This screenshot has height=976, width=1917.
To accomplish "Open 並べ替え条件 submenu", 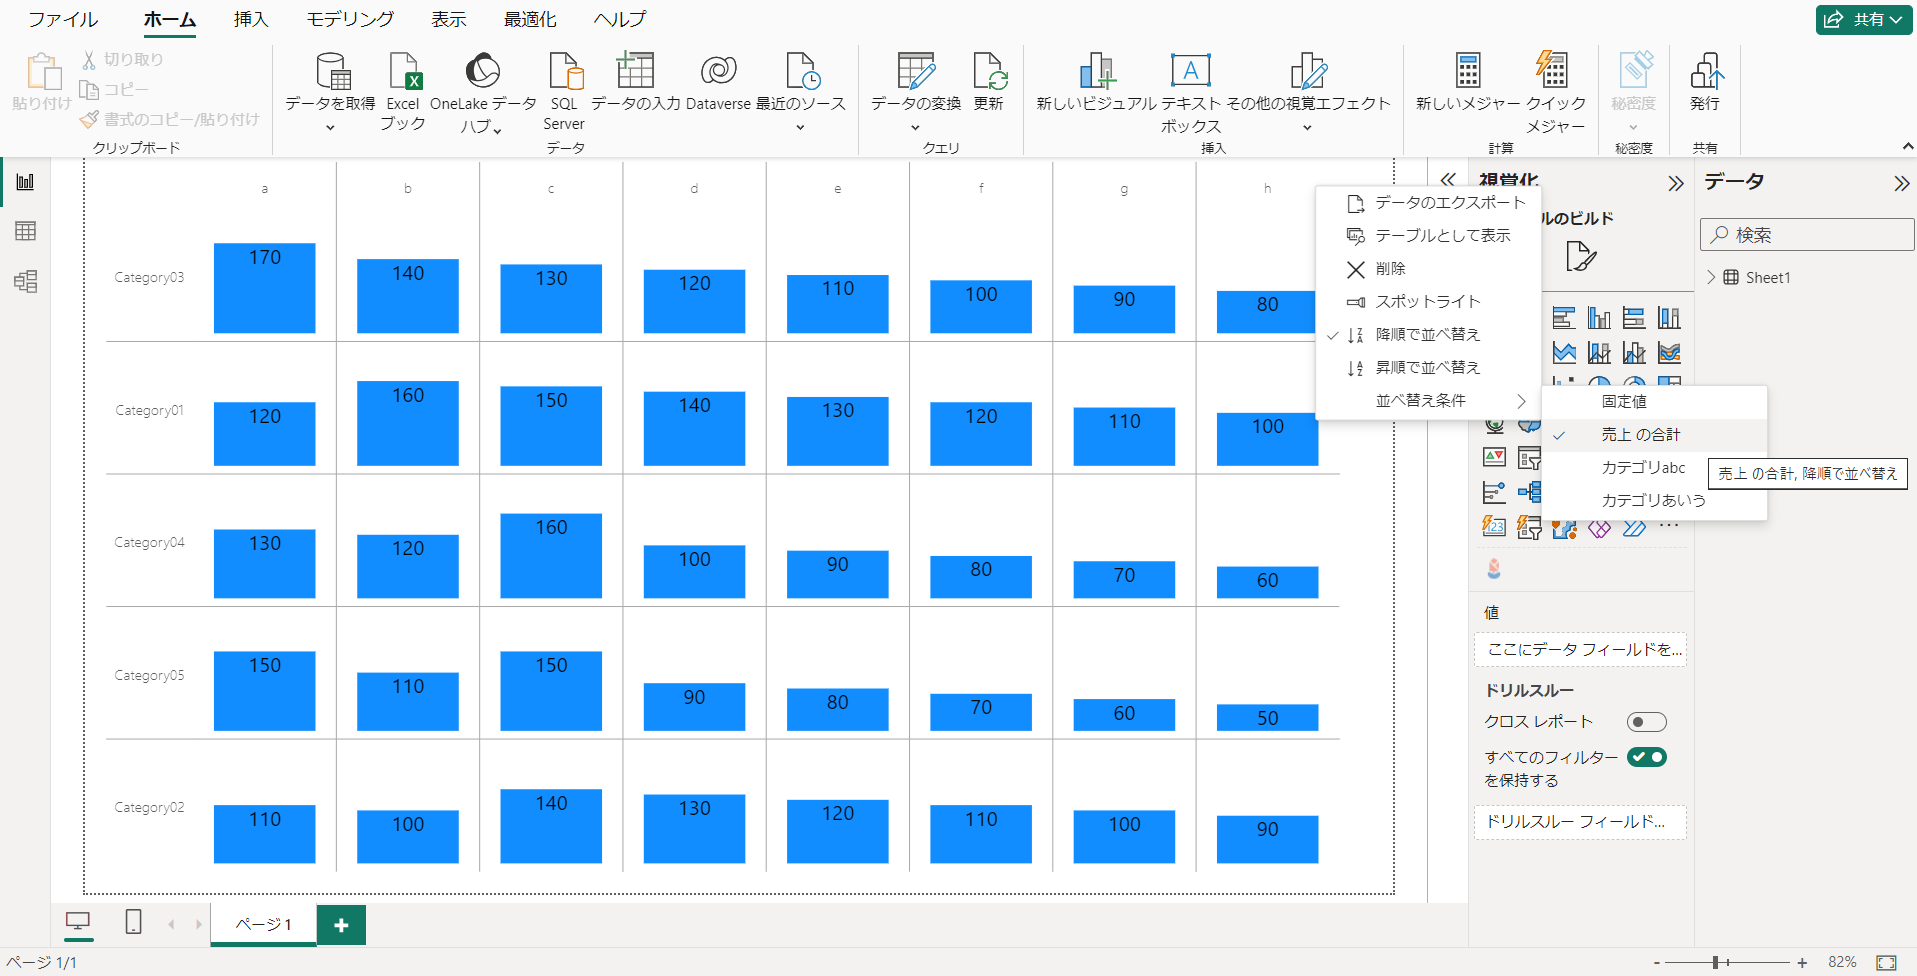I will click(1428, 400).
